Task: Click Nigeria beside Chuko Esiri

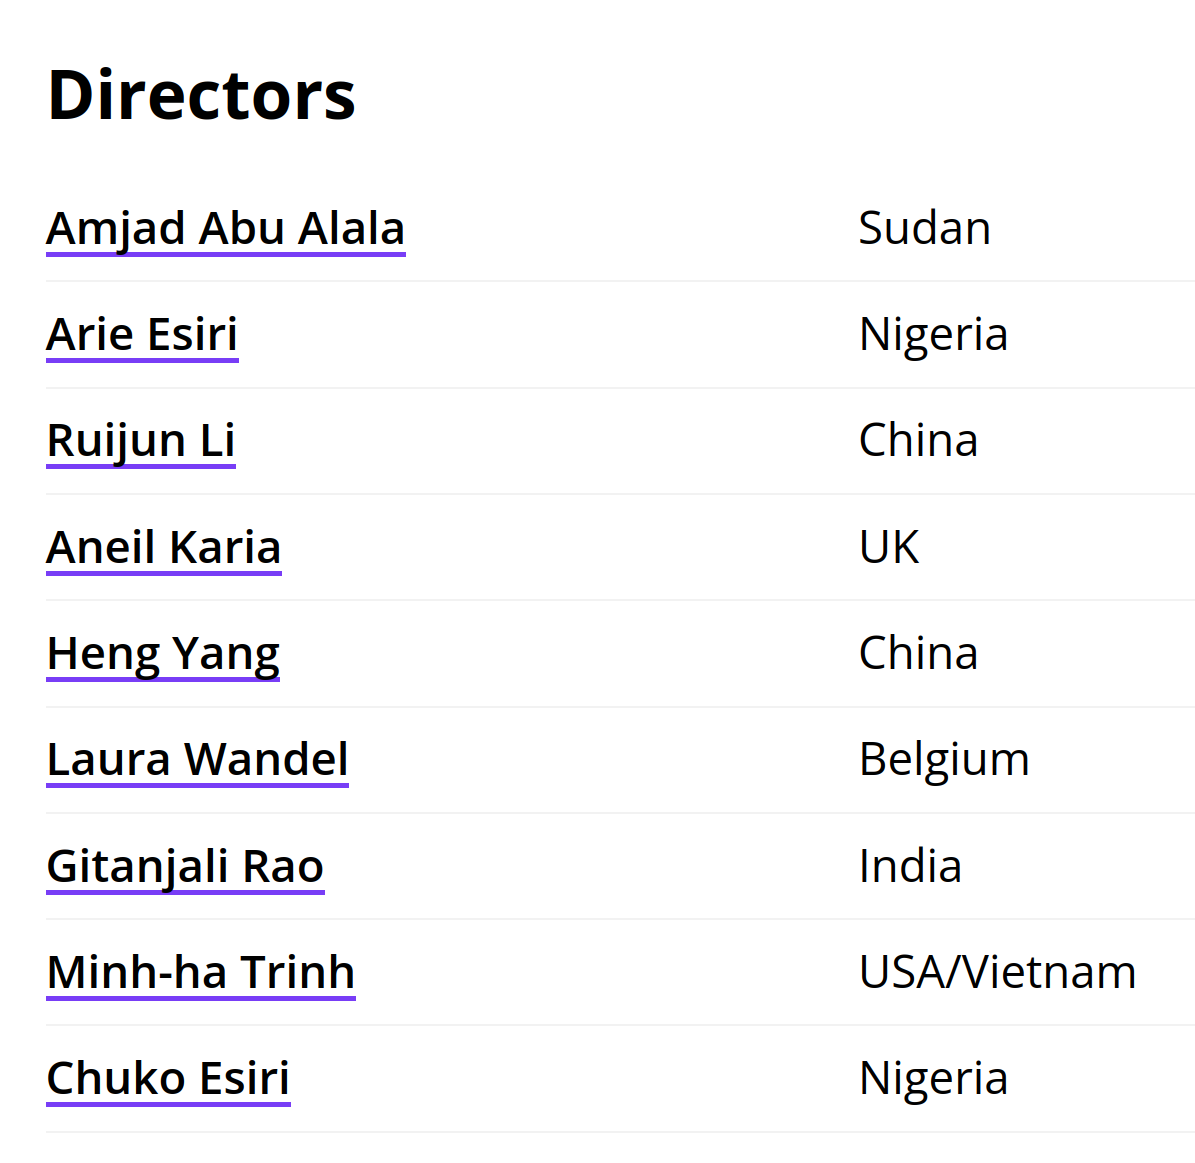Action: click(x=934, y=1079)
